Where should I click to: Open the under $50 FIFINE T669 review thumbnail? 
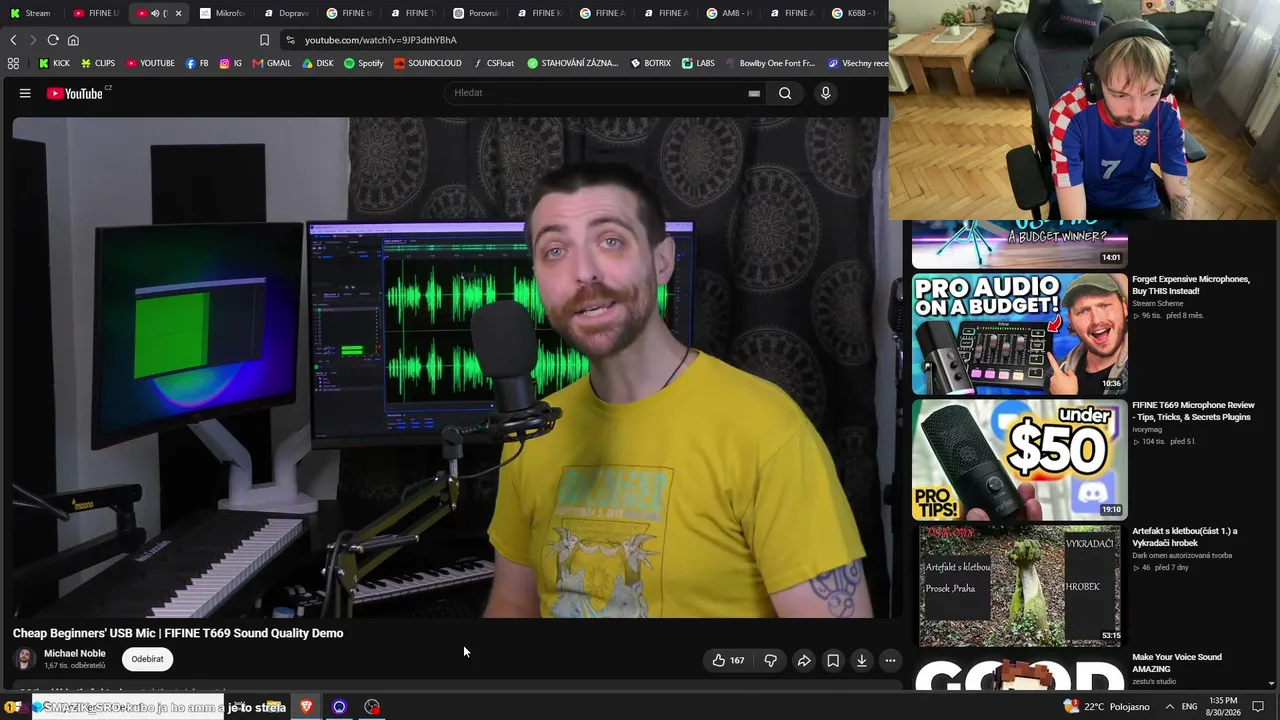pyautogui.click(x=1020, y=460)
